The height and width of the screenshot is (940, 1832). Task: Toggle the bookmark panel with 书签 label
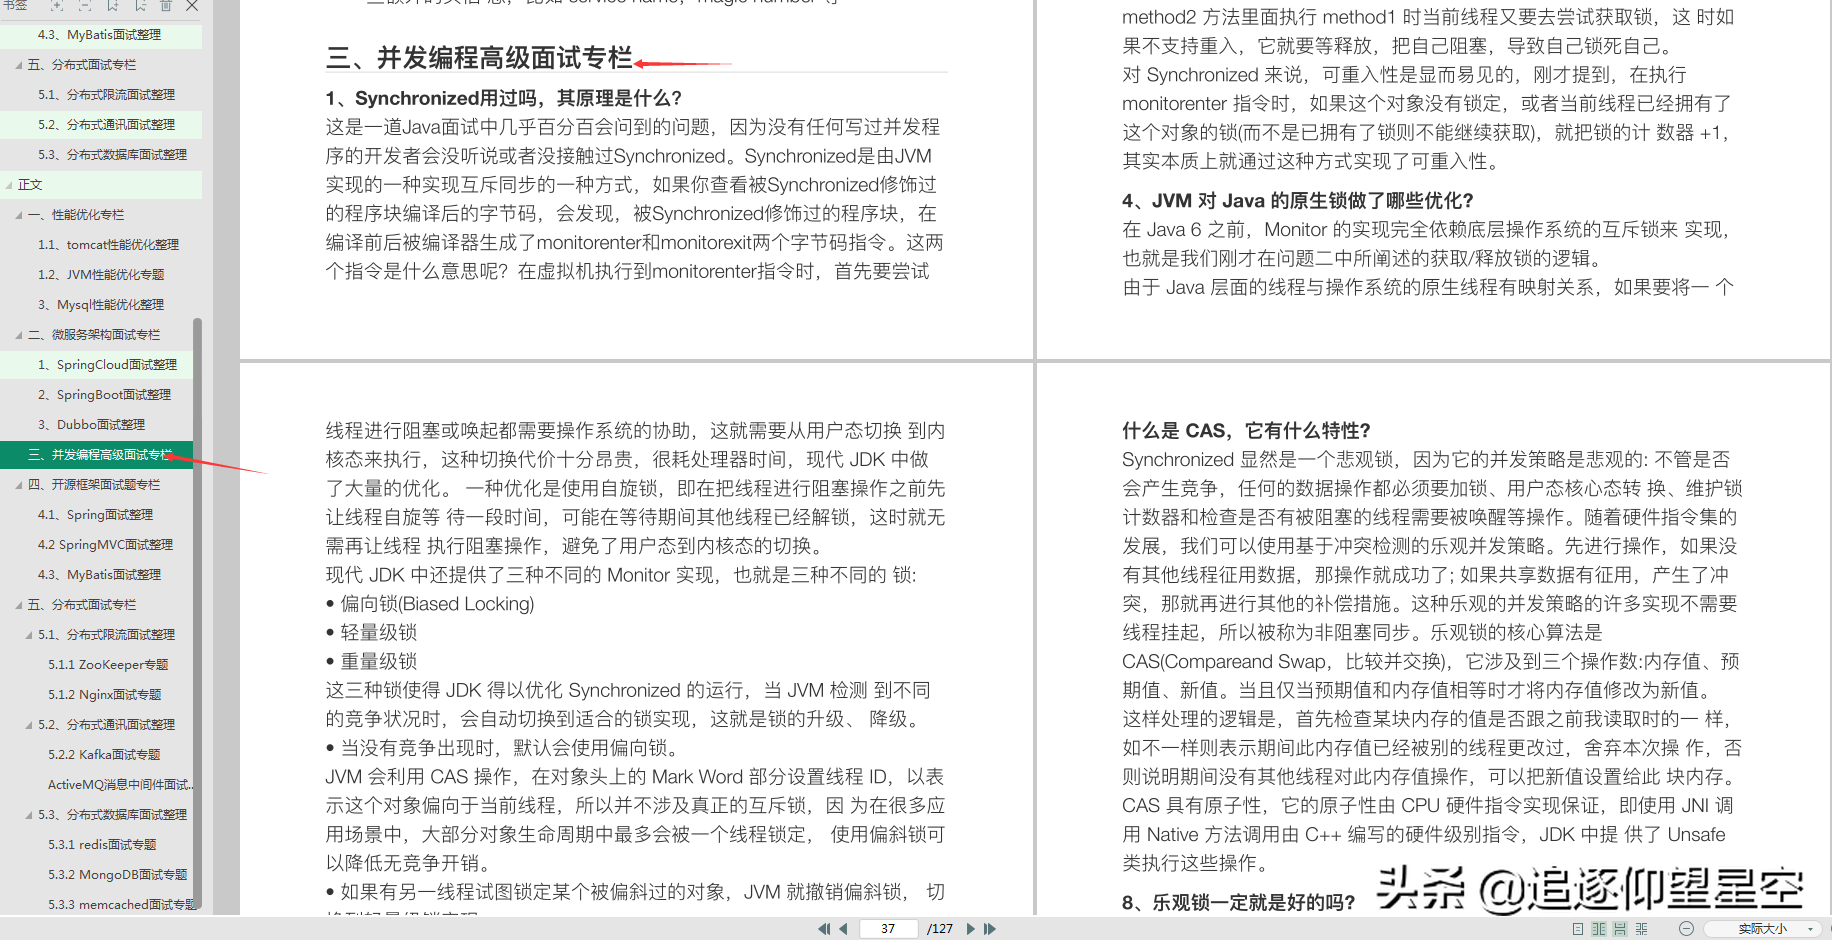tap(14, 6)
